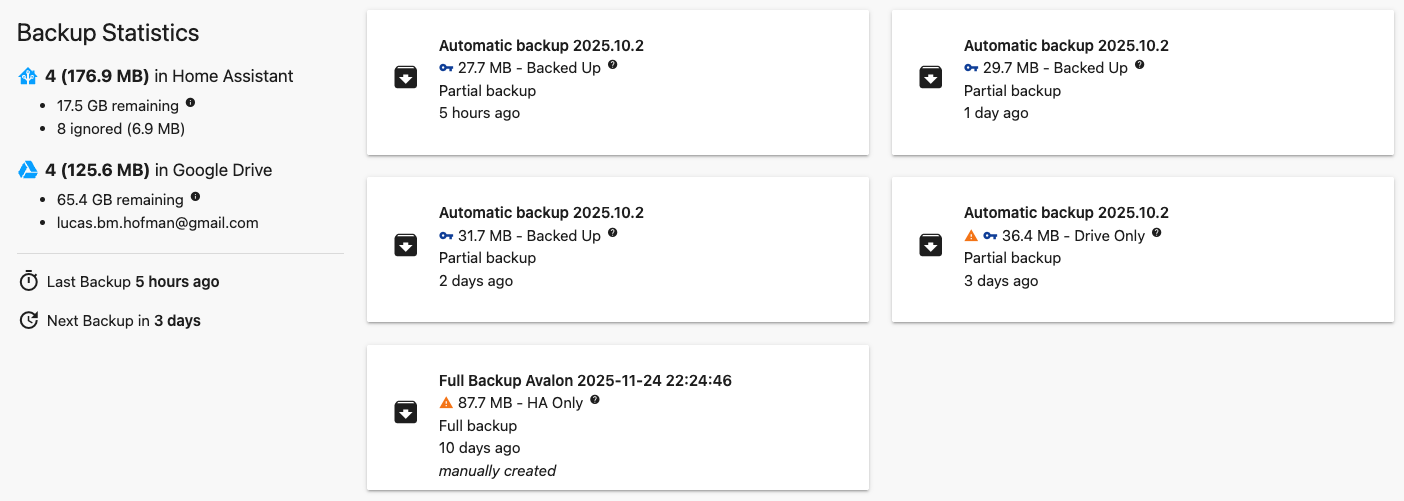Click archive icon on the 29.7 MB backup
Image resolution: width=1404 pixels, height=501 pixels.
click(x=930, y=78)
